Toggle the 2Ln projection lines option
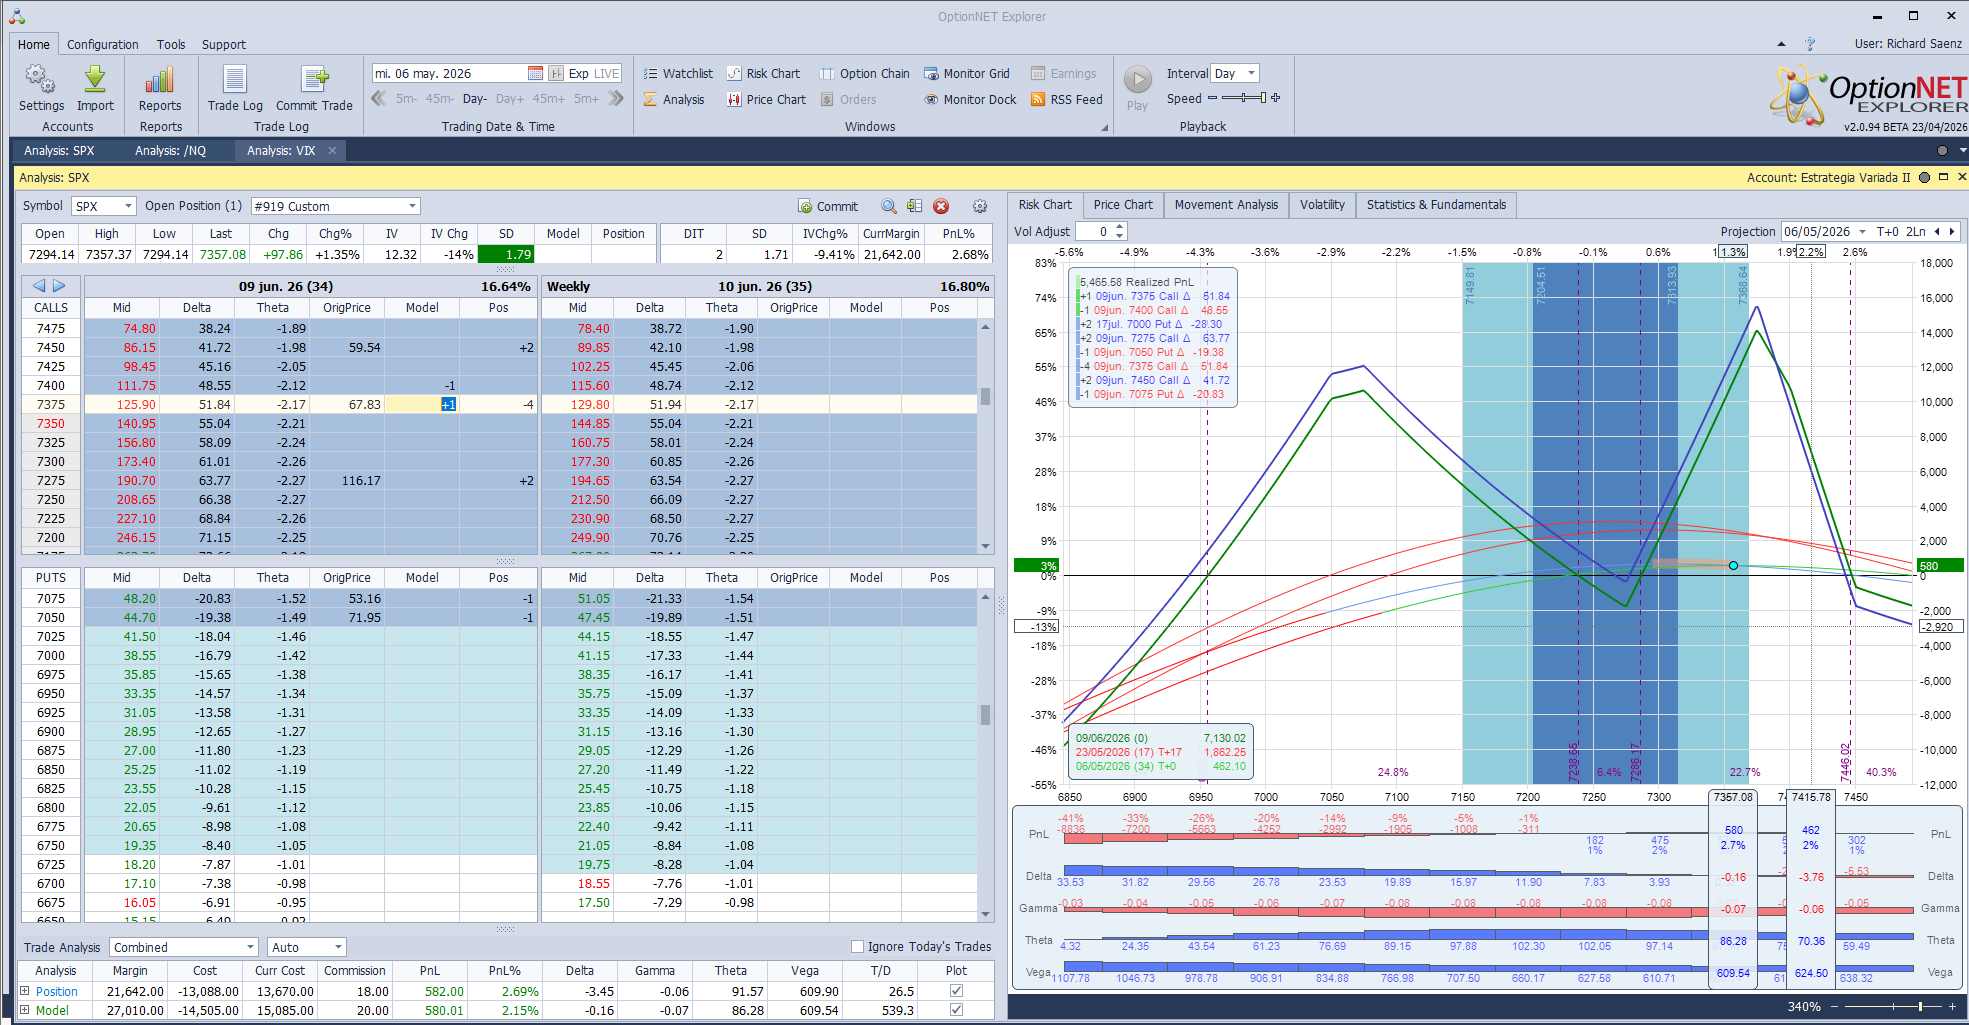This screenshot has height=1025, width=1969. (1915, 231)
